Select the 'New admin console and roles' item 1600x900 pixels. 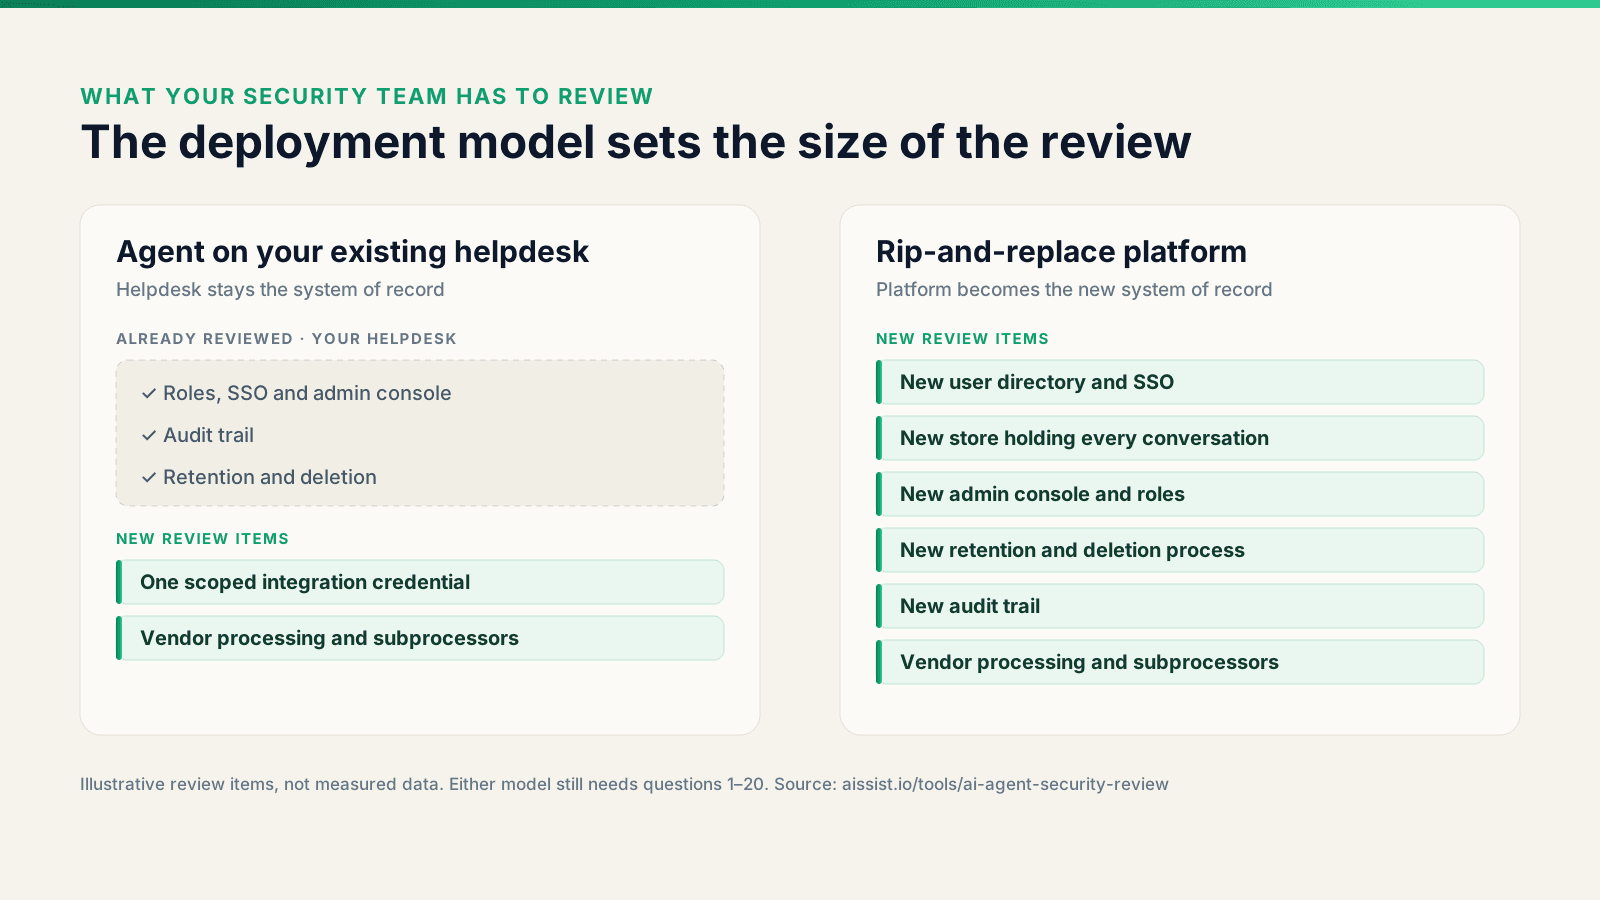pyautogui.click(x=1180, y=494)
